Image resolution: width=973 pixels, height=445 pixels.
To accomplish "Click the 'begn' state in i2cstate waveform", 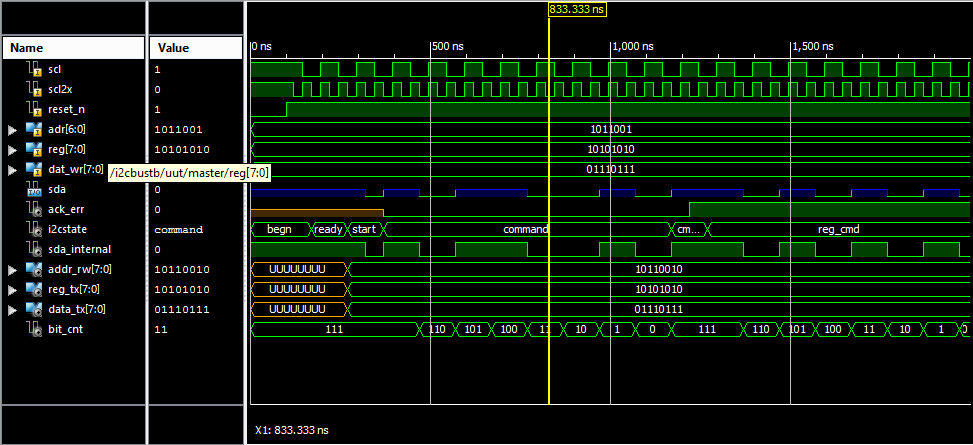I will pyautogui.click(x=279, y=230).
